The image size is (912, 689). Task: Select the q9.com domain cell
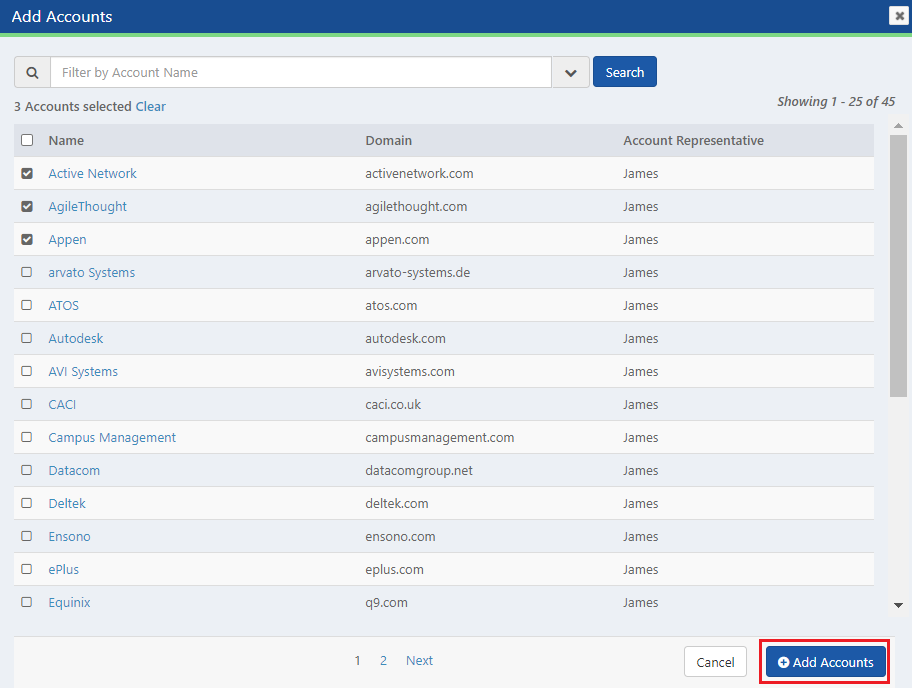(x=386, y=602)
